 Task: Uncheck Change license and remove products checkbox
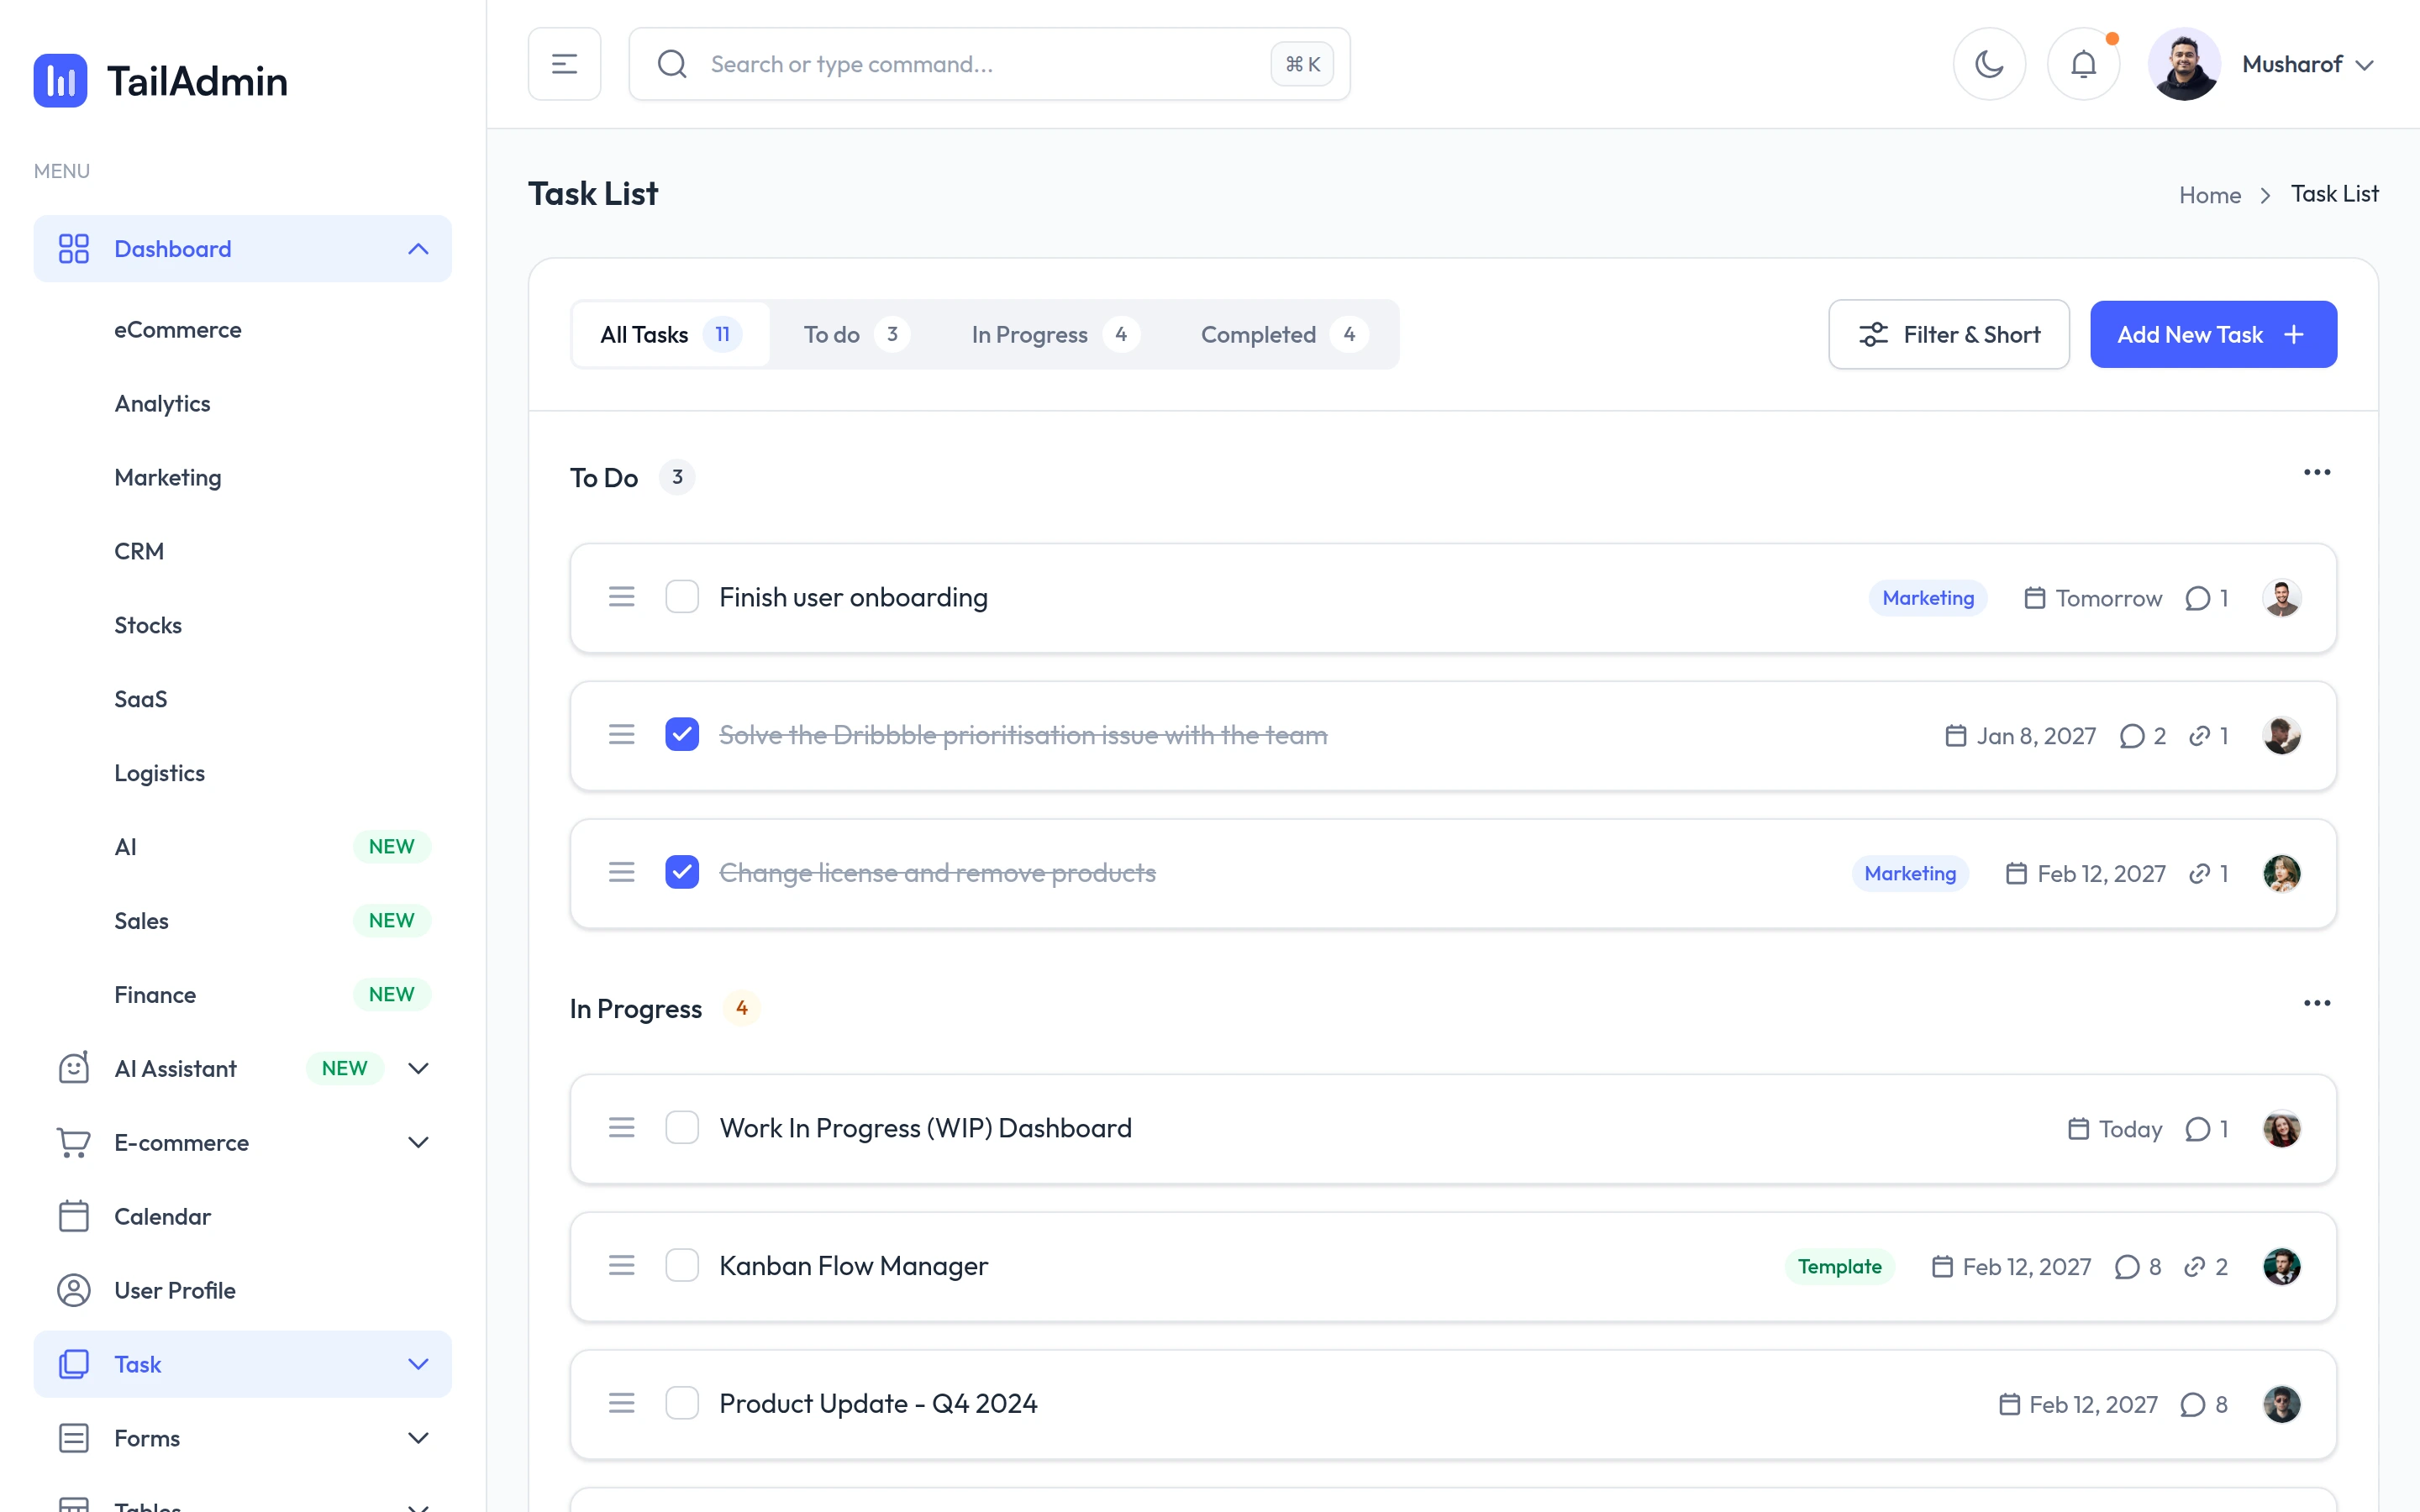pyautogui.click(x=682, y=873)
